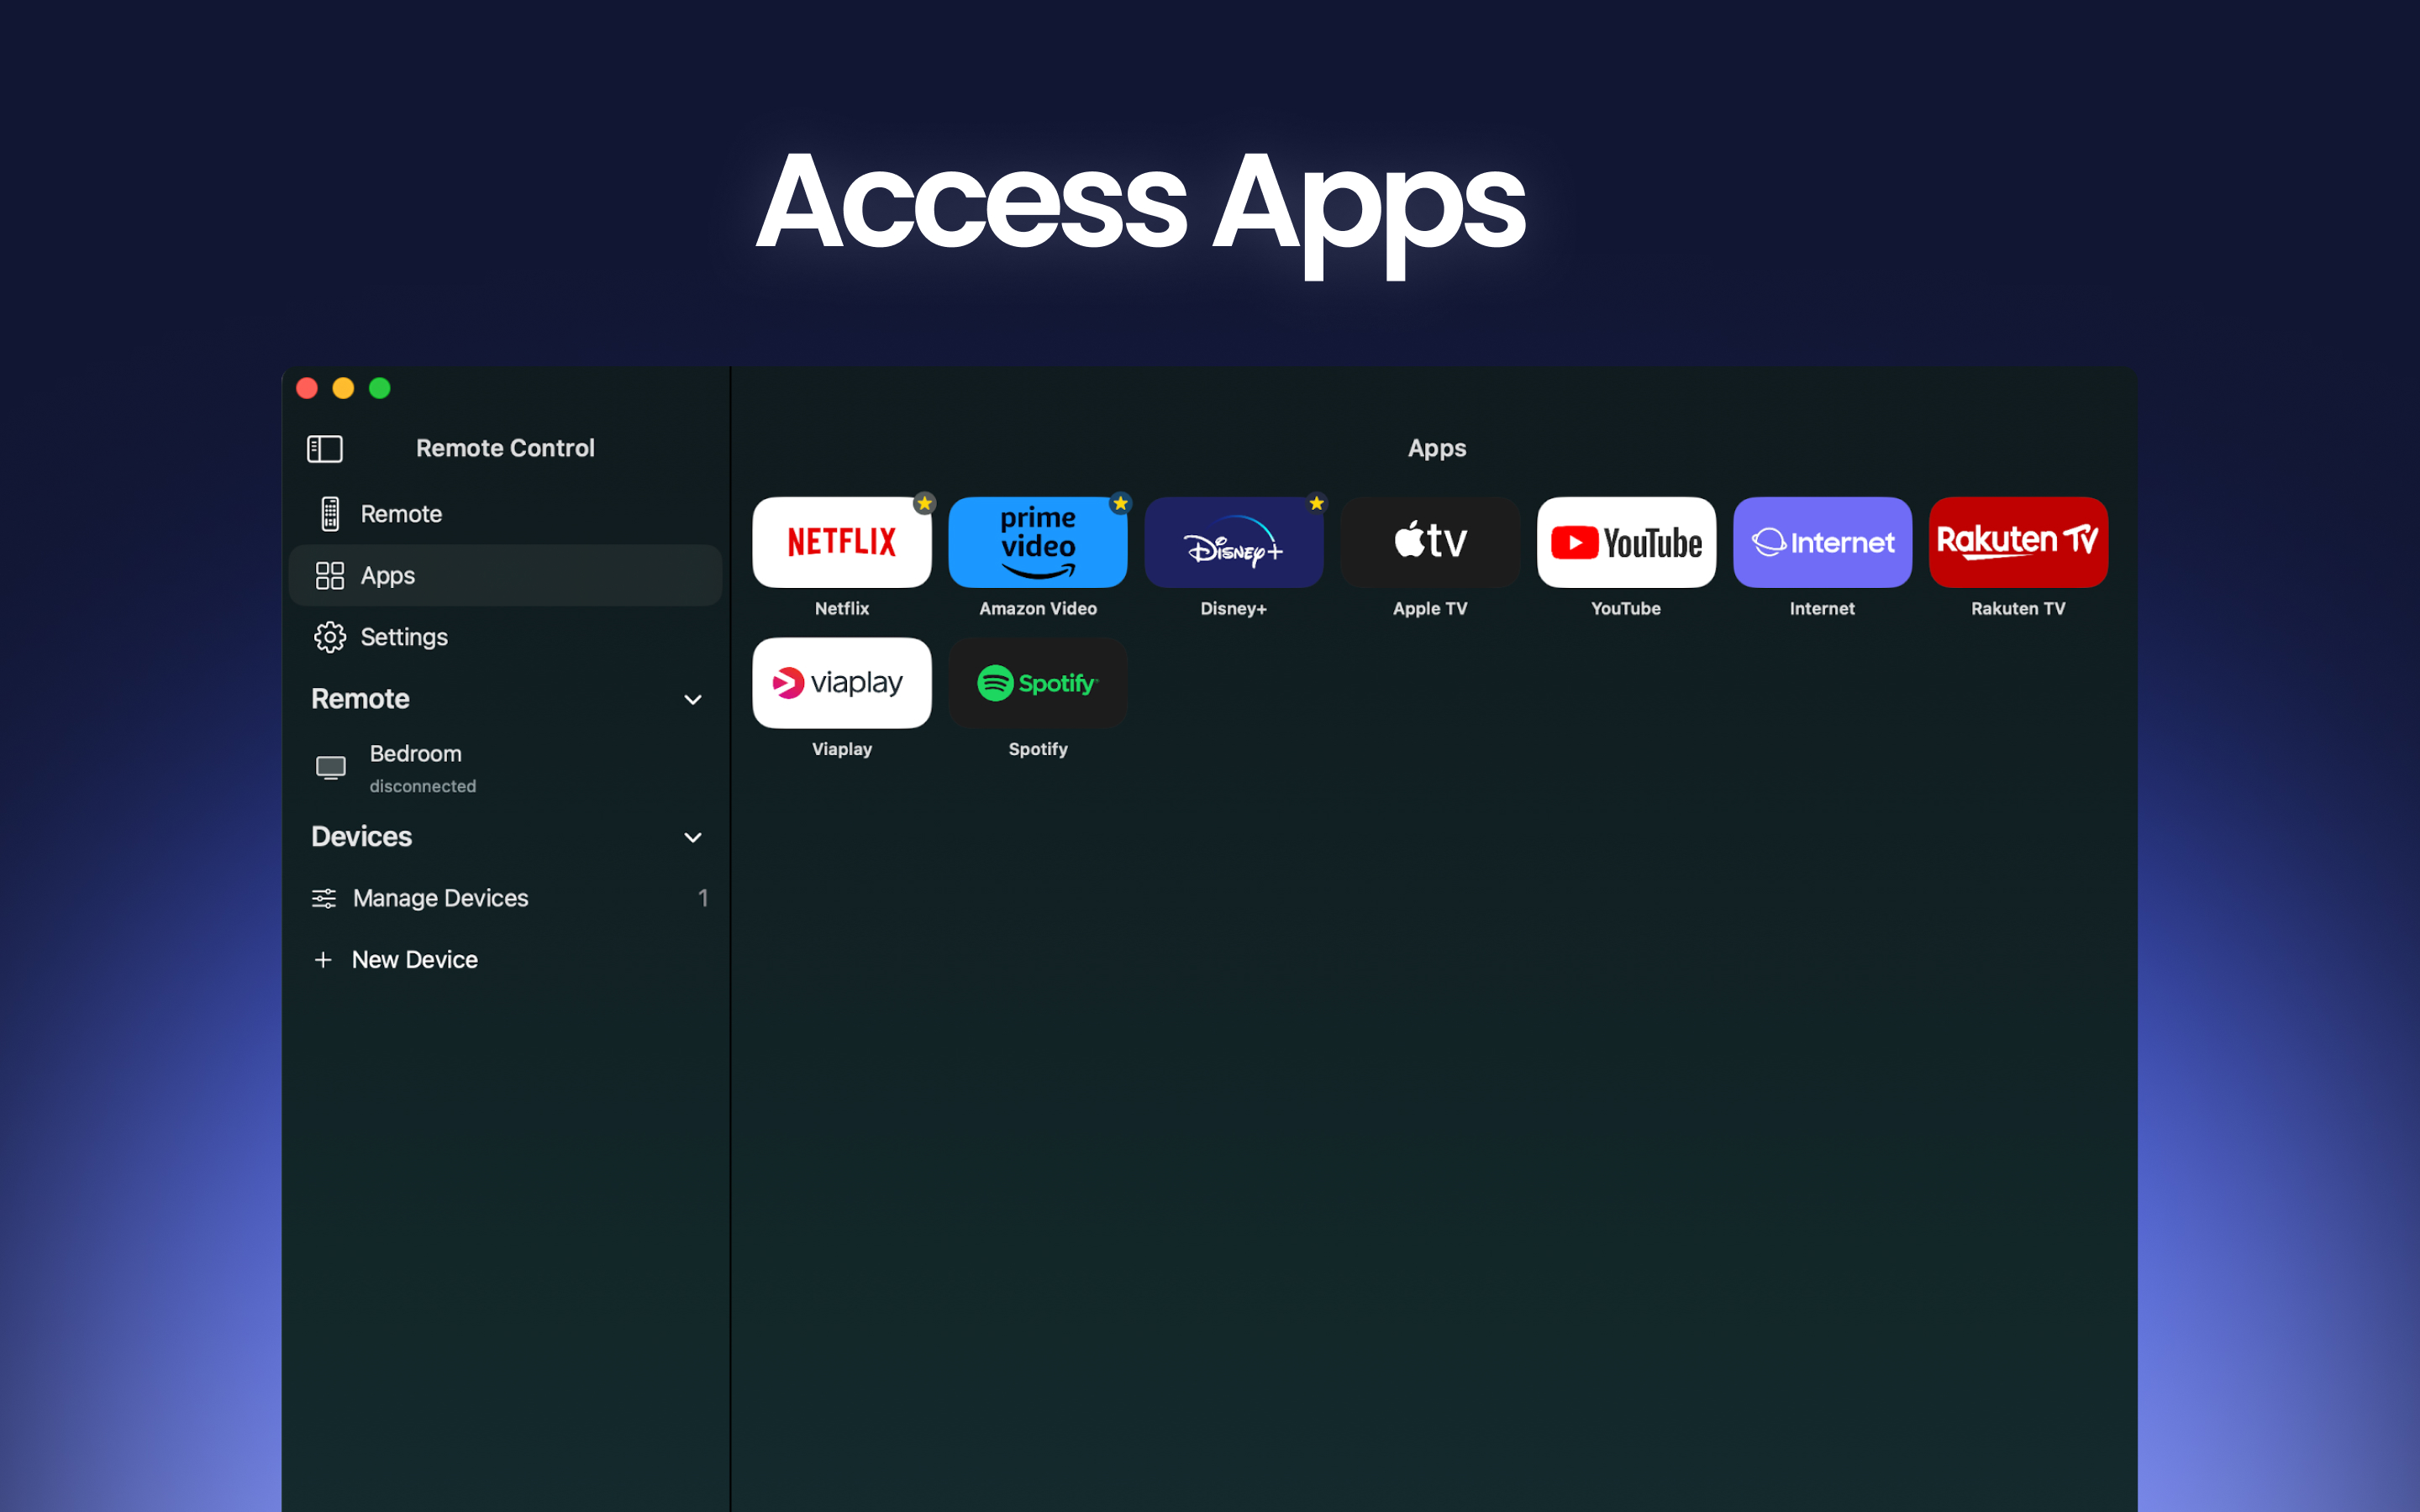Click the Bedroom TV monitor icon
Viewport: 2420px width, 1512px height.
[x=331, y=767]
